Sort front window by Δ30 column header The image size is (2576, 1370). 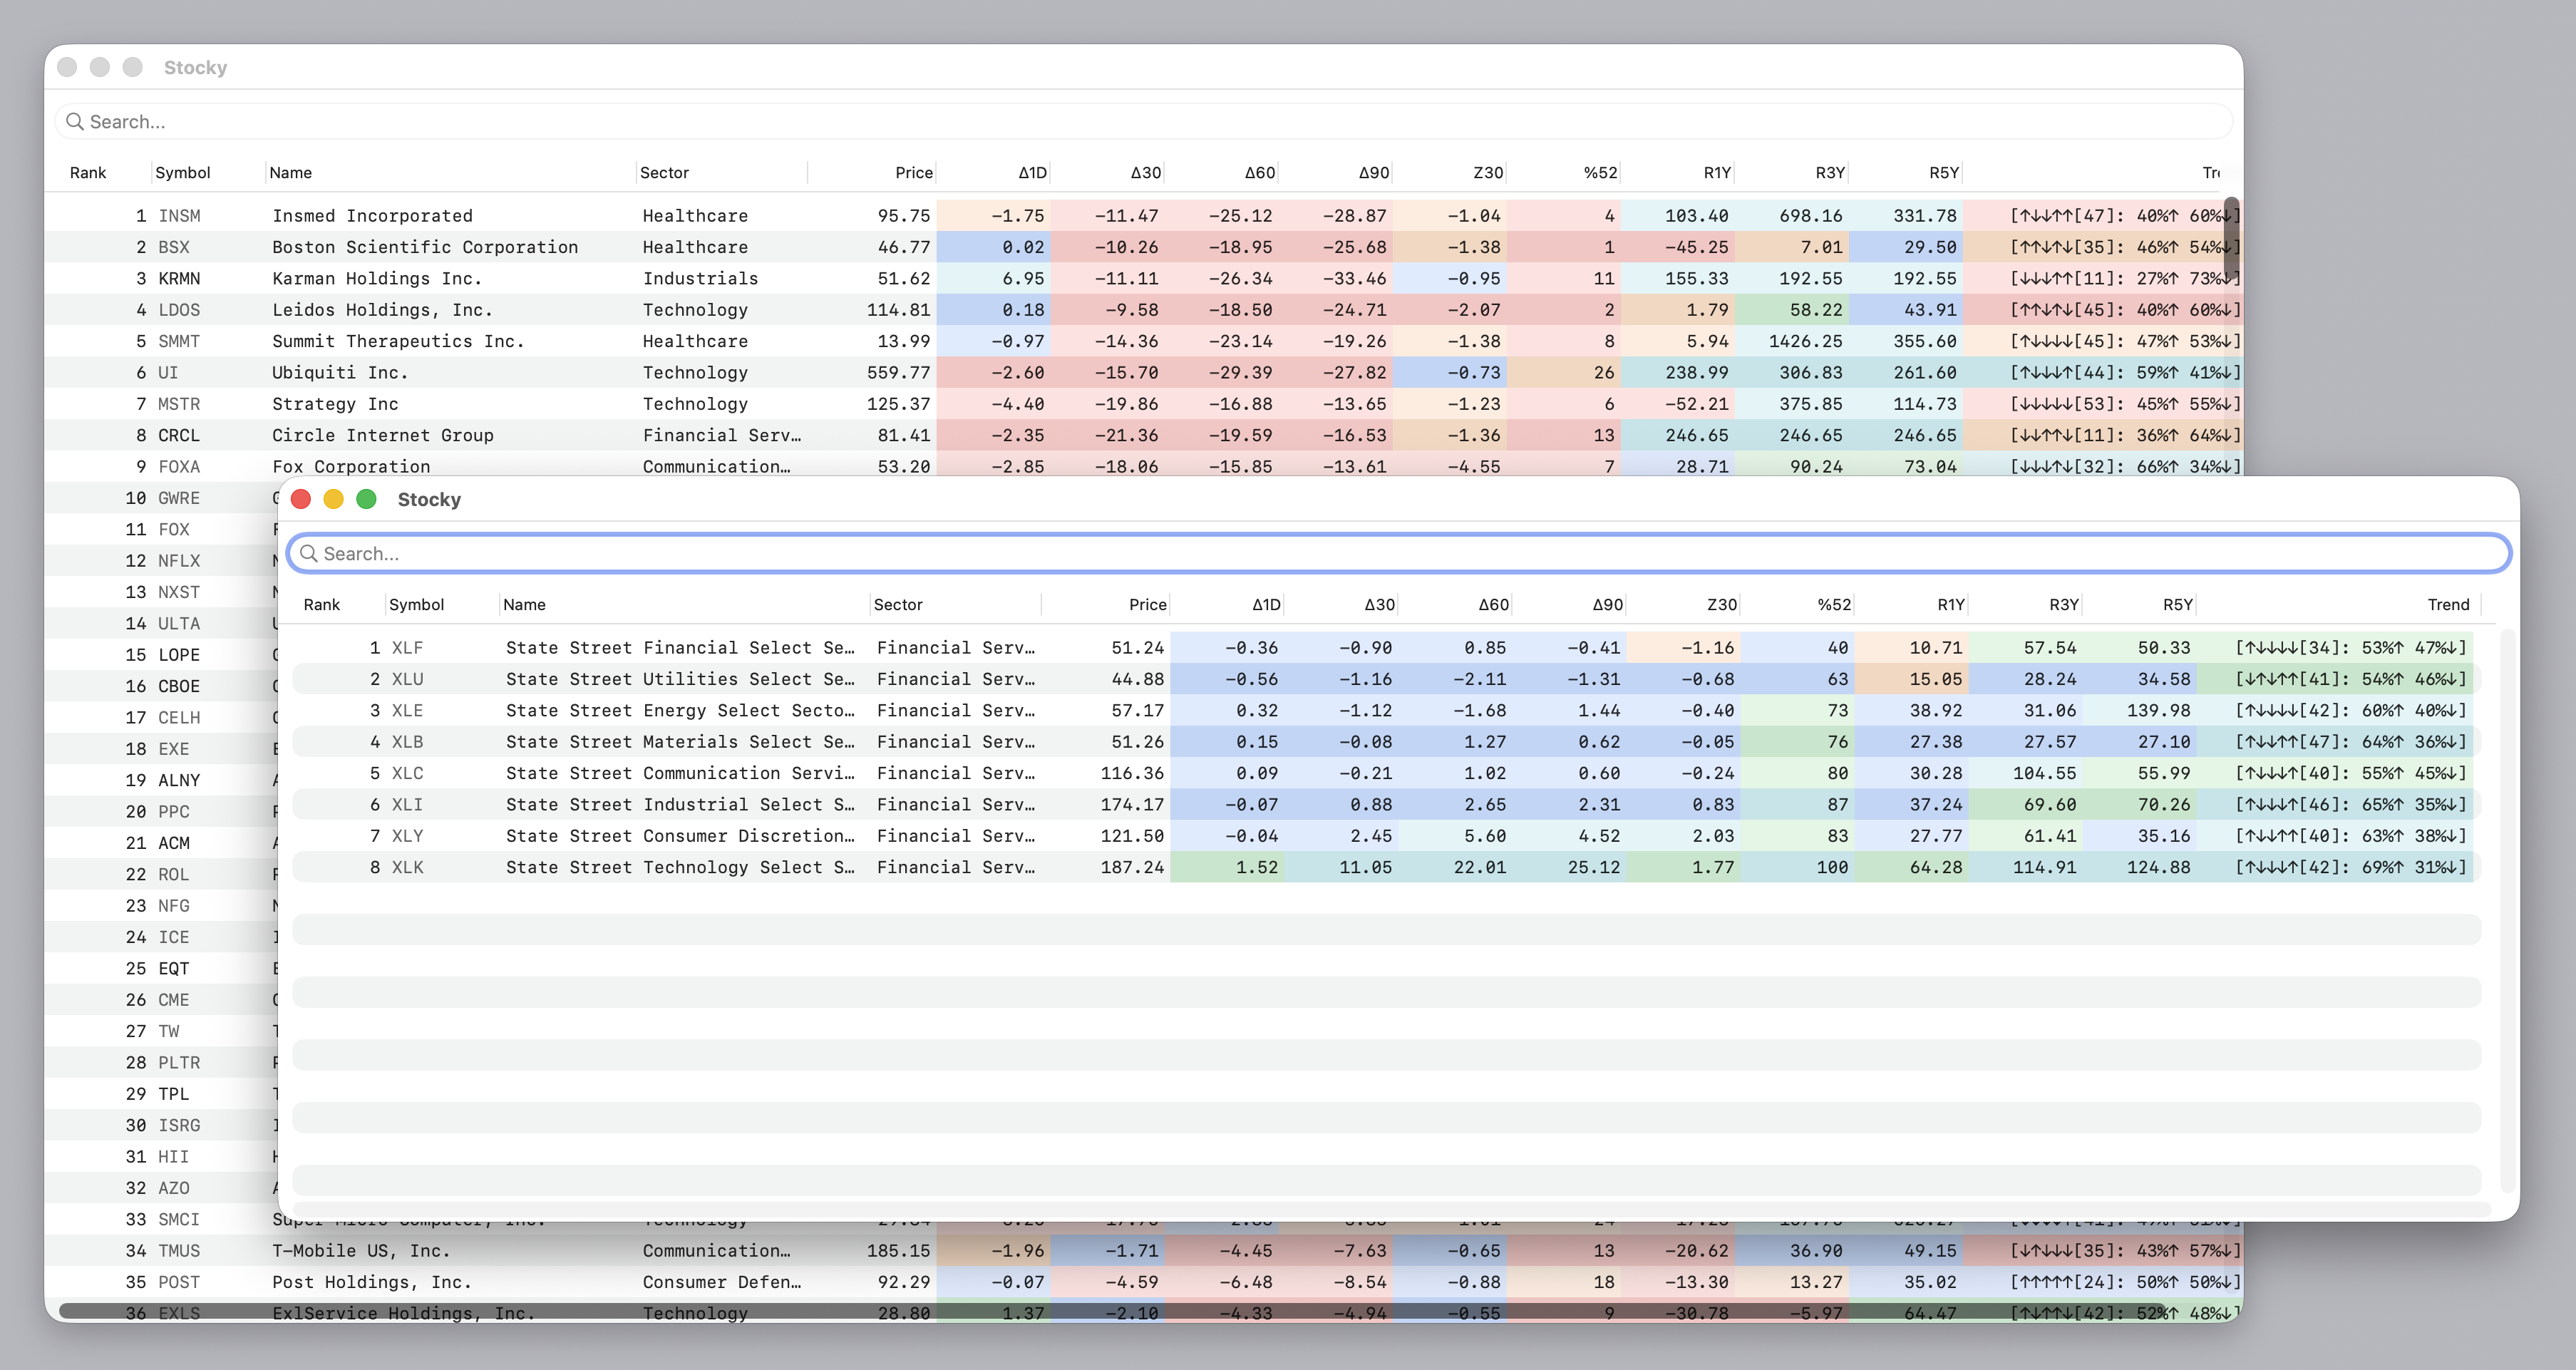[1380, 604]
